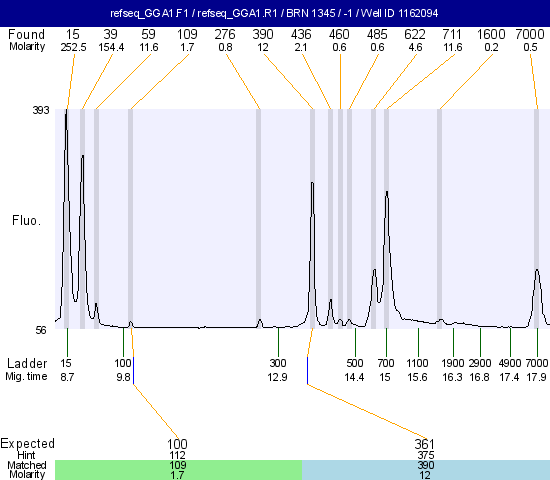Select the found peak label 711
Image resolution: width=550 pixels, height=480 pixels.
(x=452, y=34)
